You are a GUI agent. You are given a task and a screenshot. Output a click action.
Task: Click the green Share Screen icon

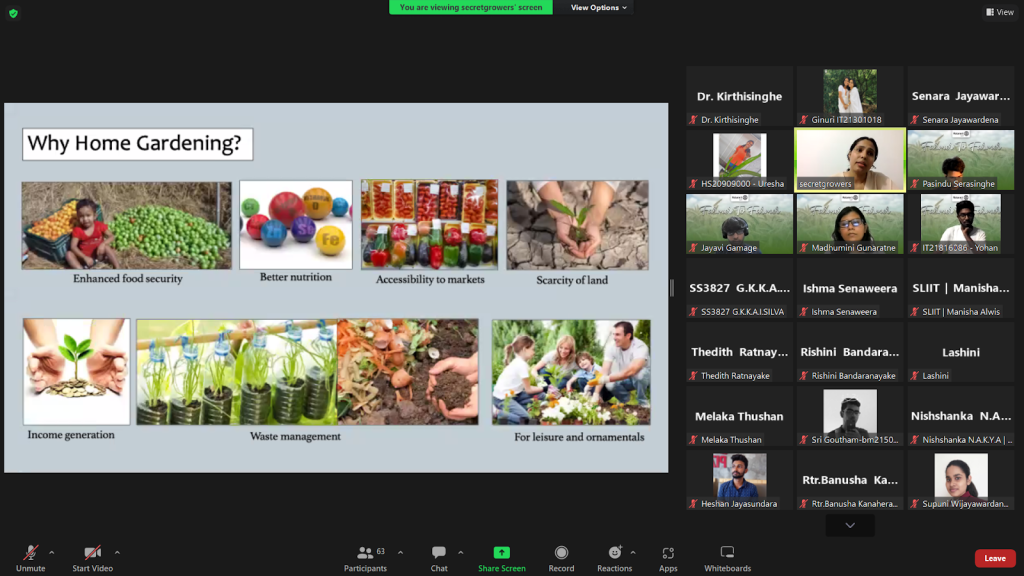501,553
